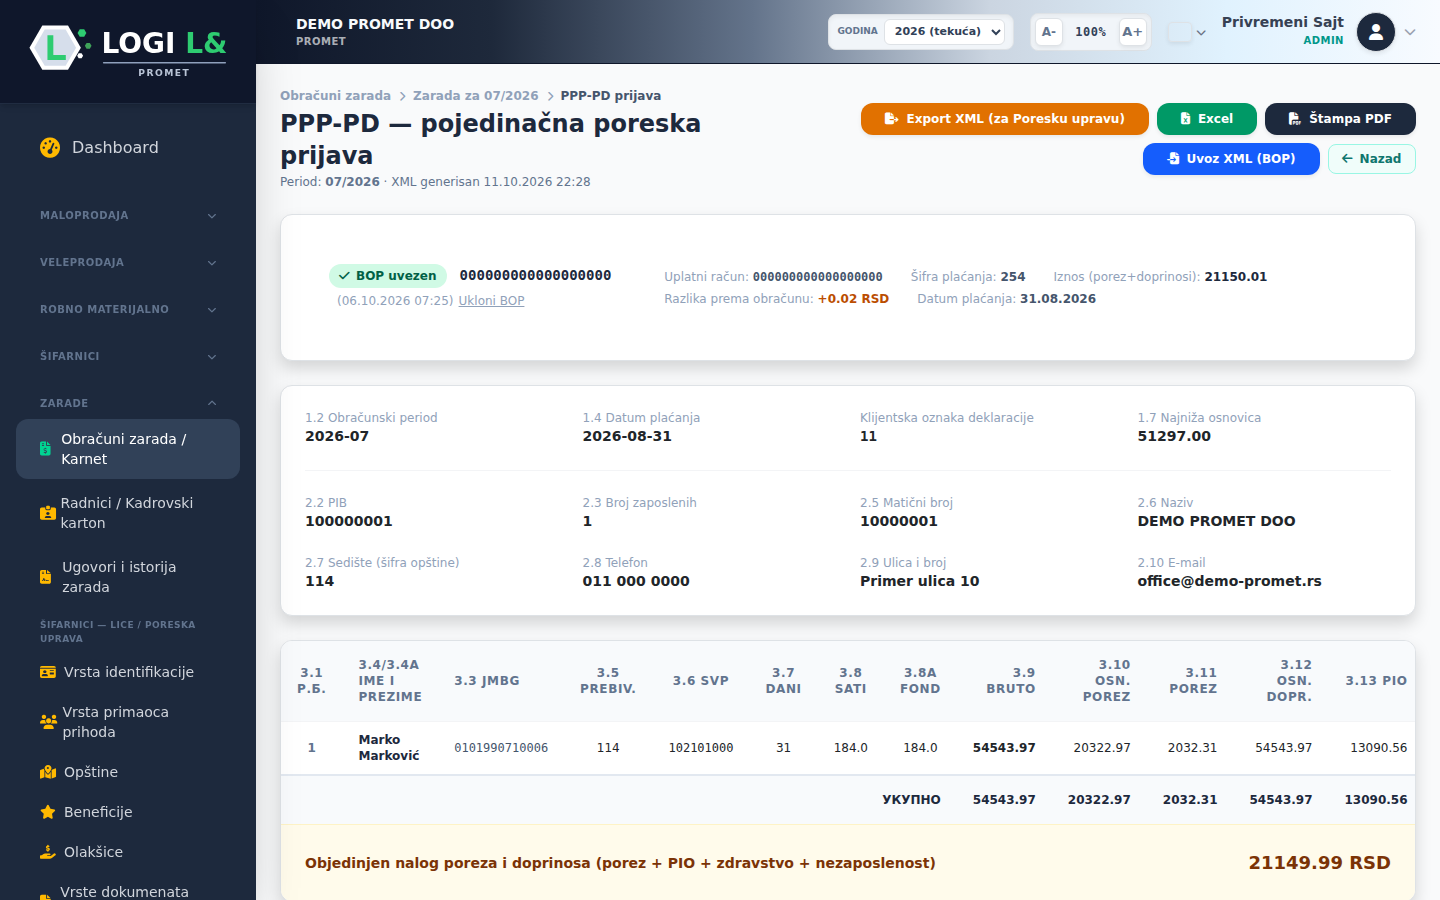Open Olakšice menu item label
The image size is (1440, 900).
click(x=93, y=852)
